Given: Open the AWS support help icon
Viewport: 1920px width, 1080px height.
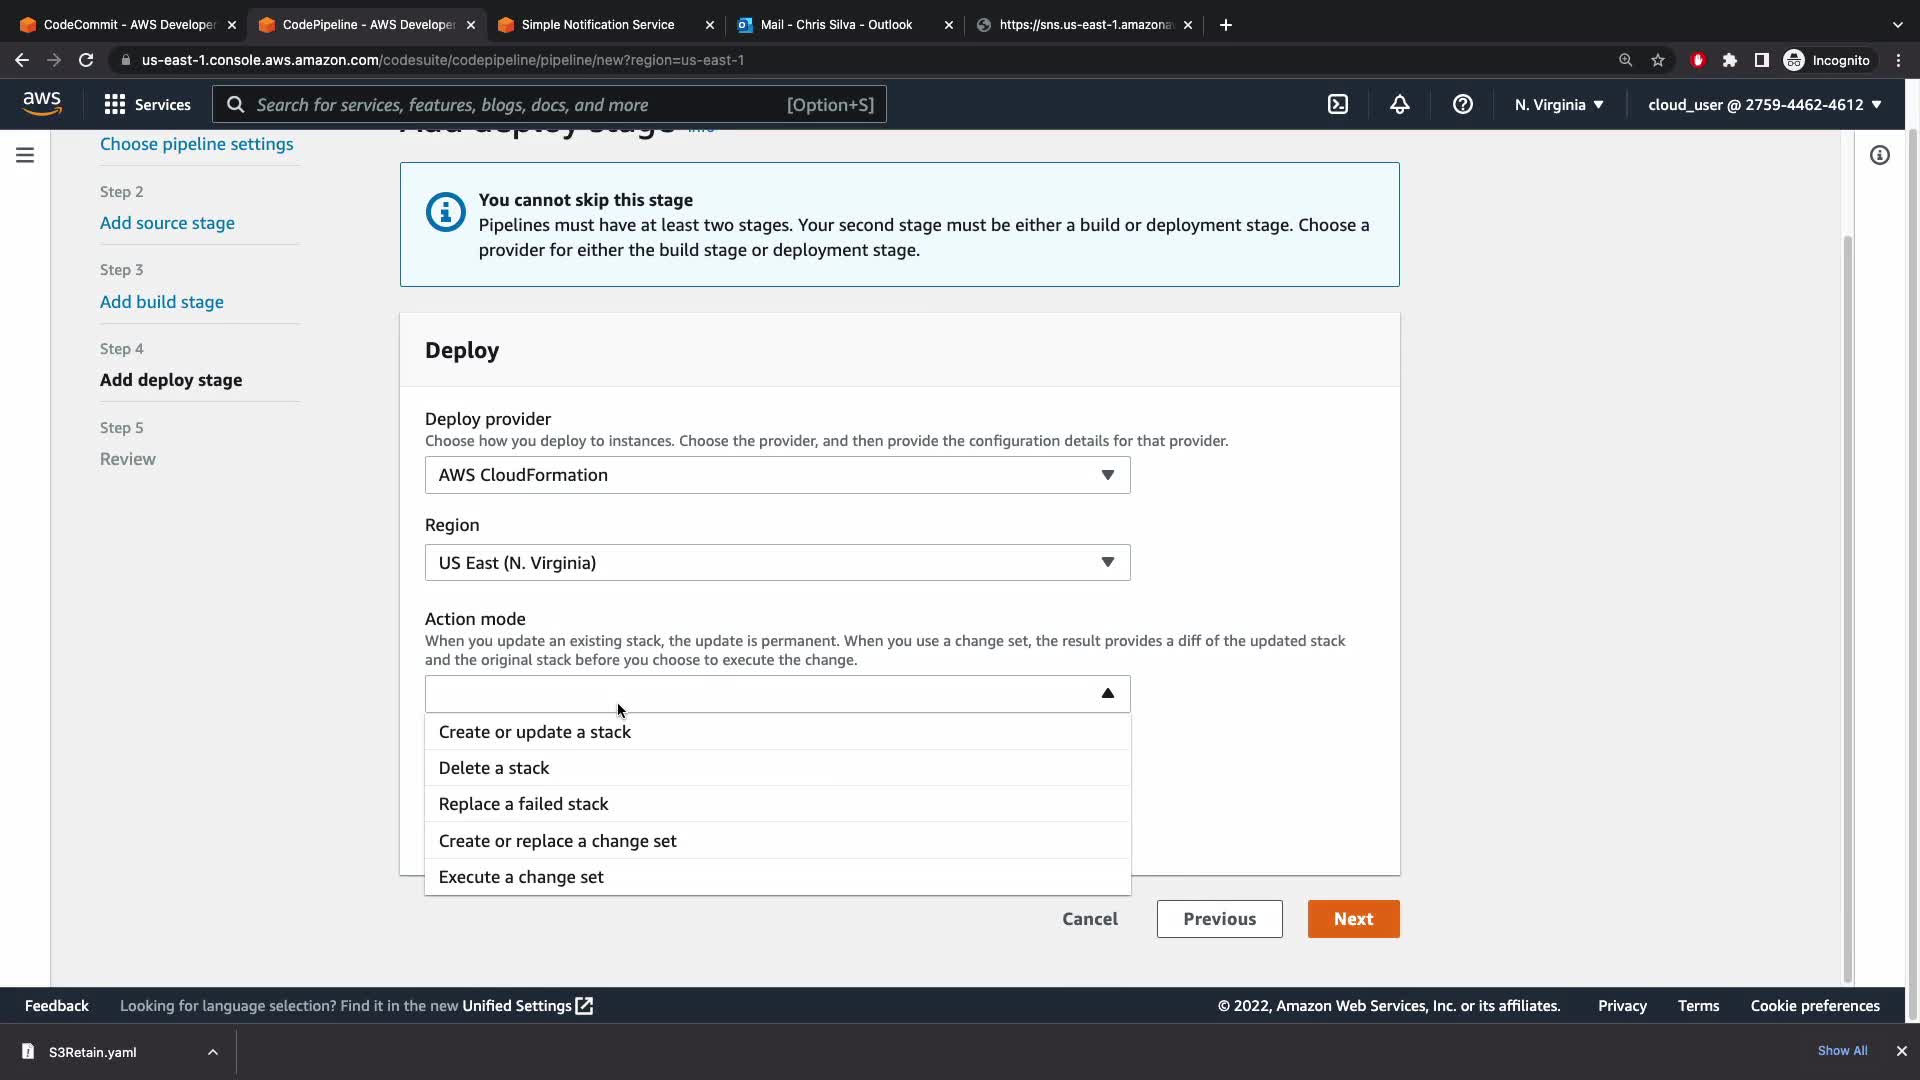Looking at the screenshot, I should coord(1462,104).
